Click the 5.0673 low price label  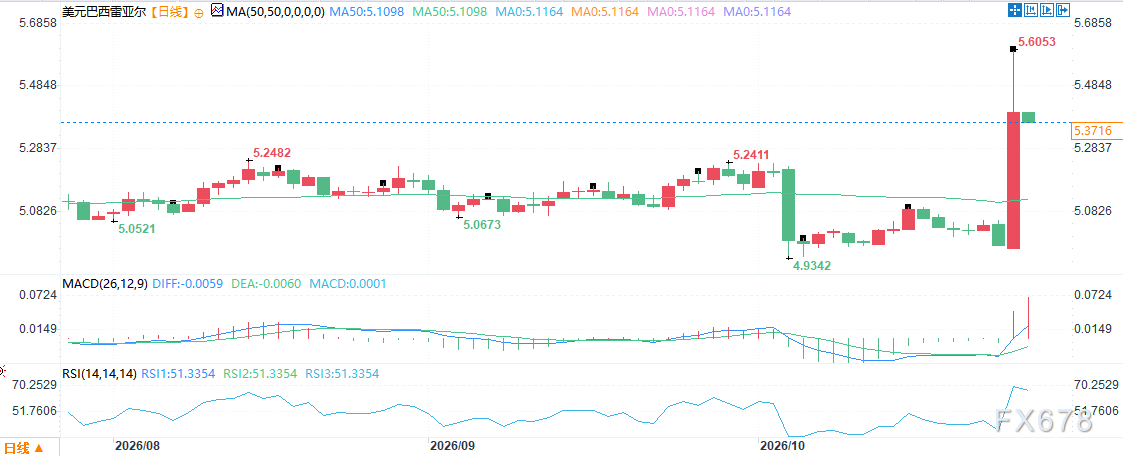(482, 224)
